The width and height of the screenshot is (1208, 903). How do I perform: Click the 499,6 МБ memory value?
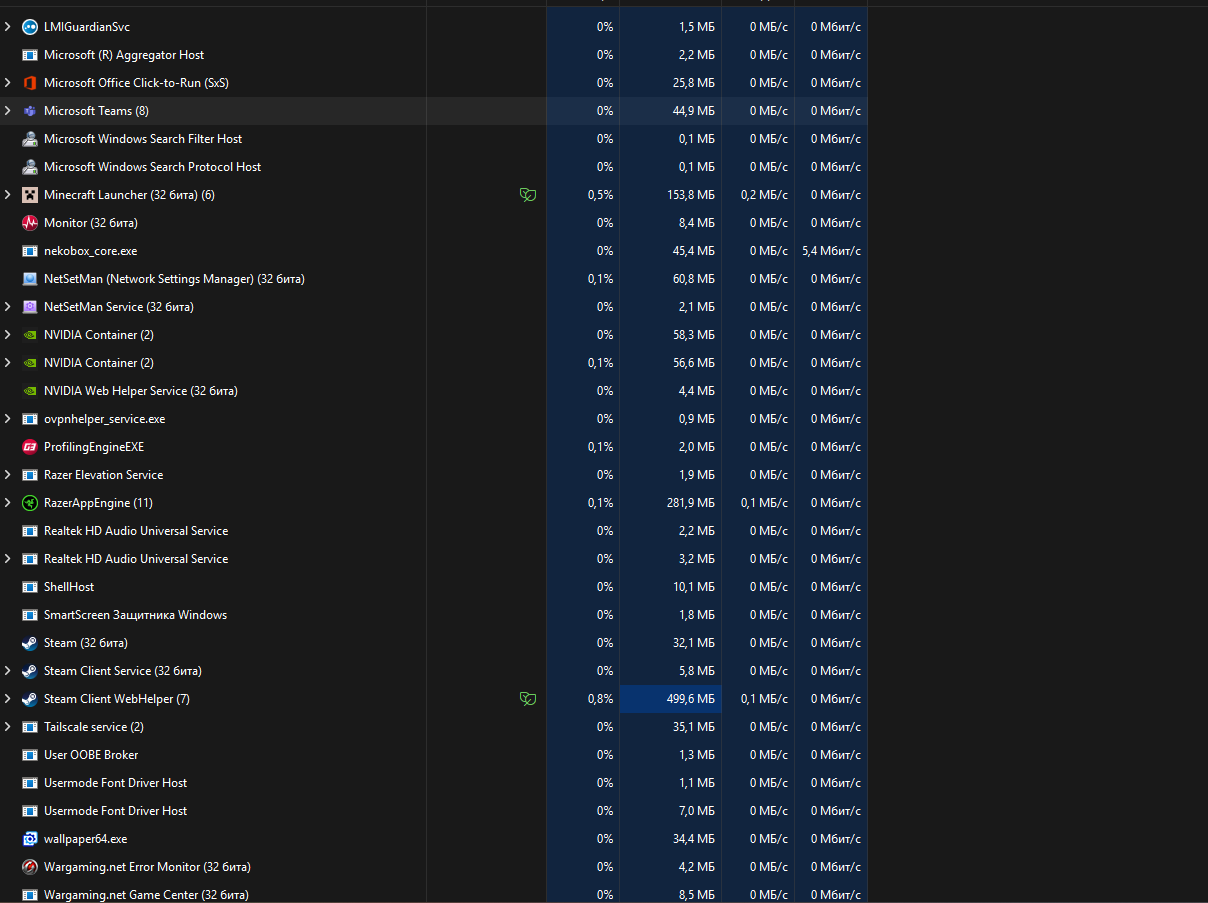691,699
